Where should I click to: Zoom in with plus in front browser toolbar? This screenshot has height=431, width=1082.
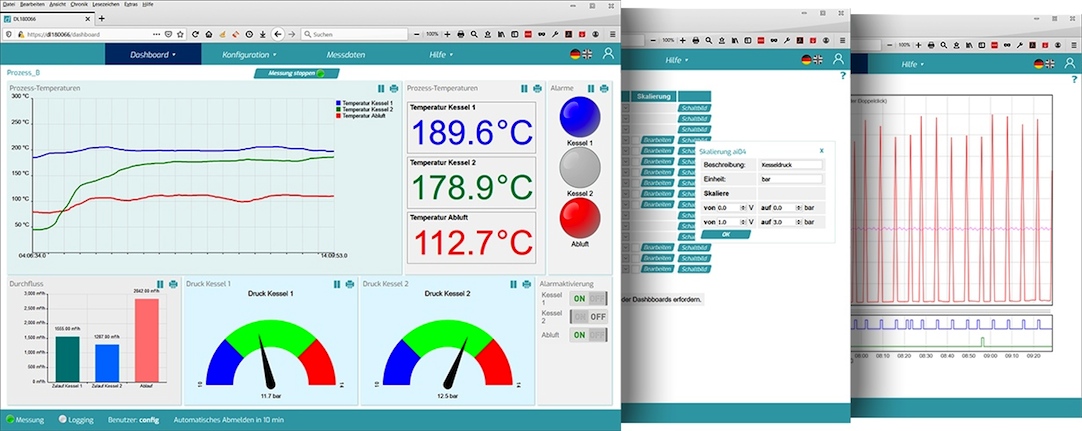point(448,34)
